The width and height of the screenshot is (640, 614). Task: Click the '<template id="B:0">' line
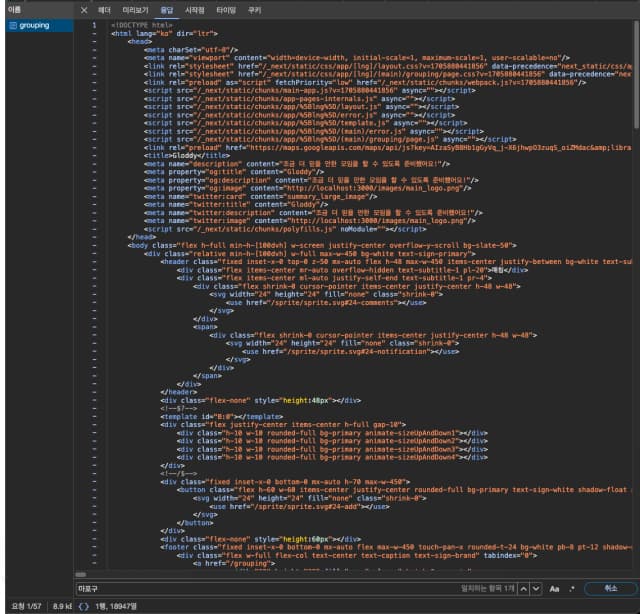222,416
